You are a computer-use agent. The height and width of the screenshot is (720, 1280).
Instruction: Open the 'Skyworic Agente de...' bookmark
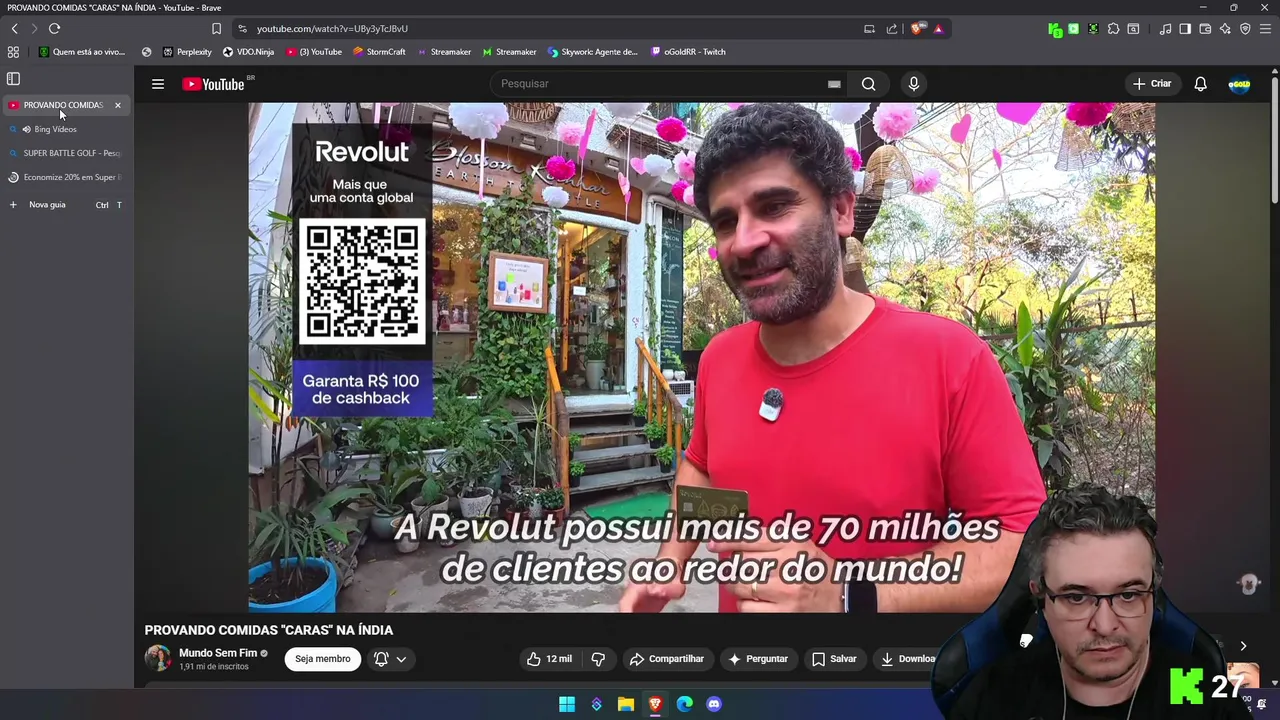(x=593, y=52)
